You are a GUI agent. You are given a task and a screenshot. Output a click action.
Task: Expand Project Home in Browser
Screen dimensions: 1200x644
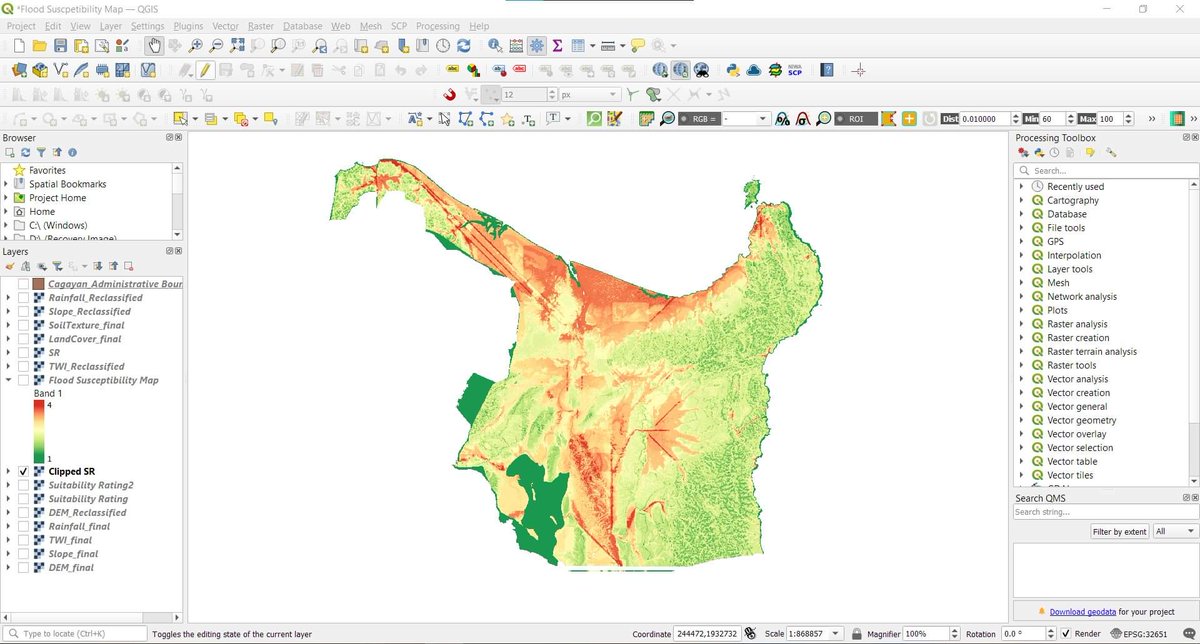[x=7, y=198]
